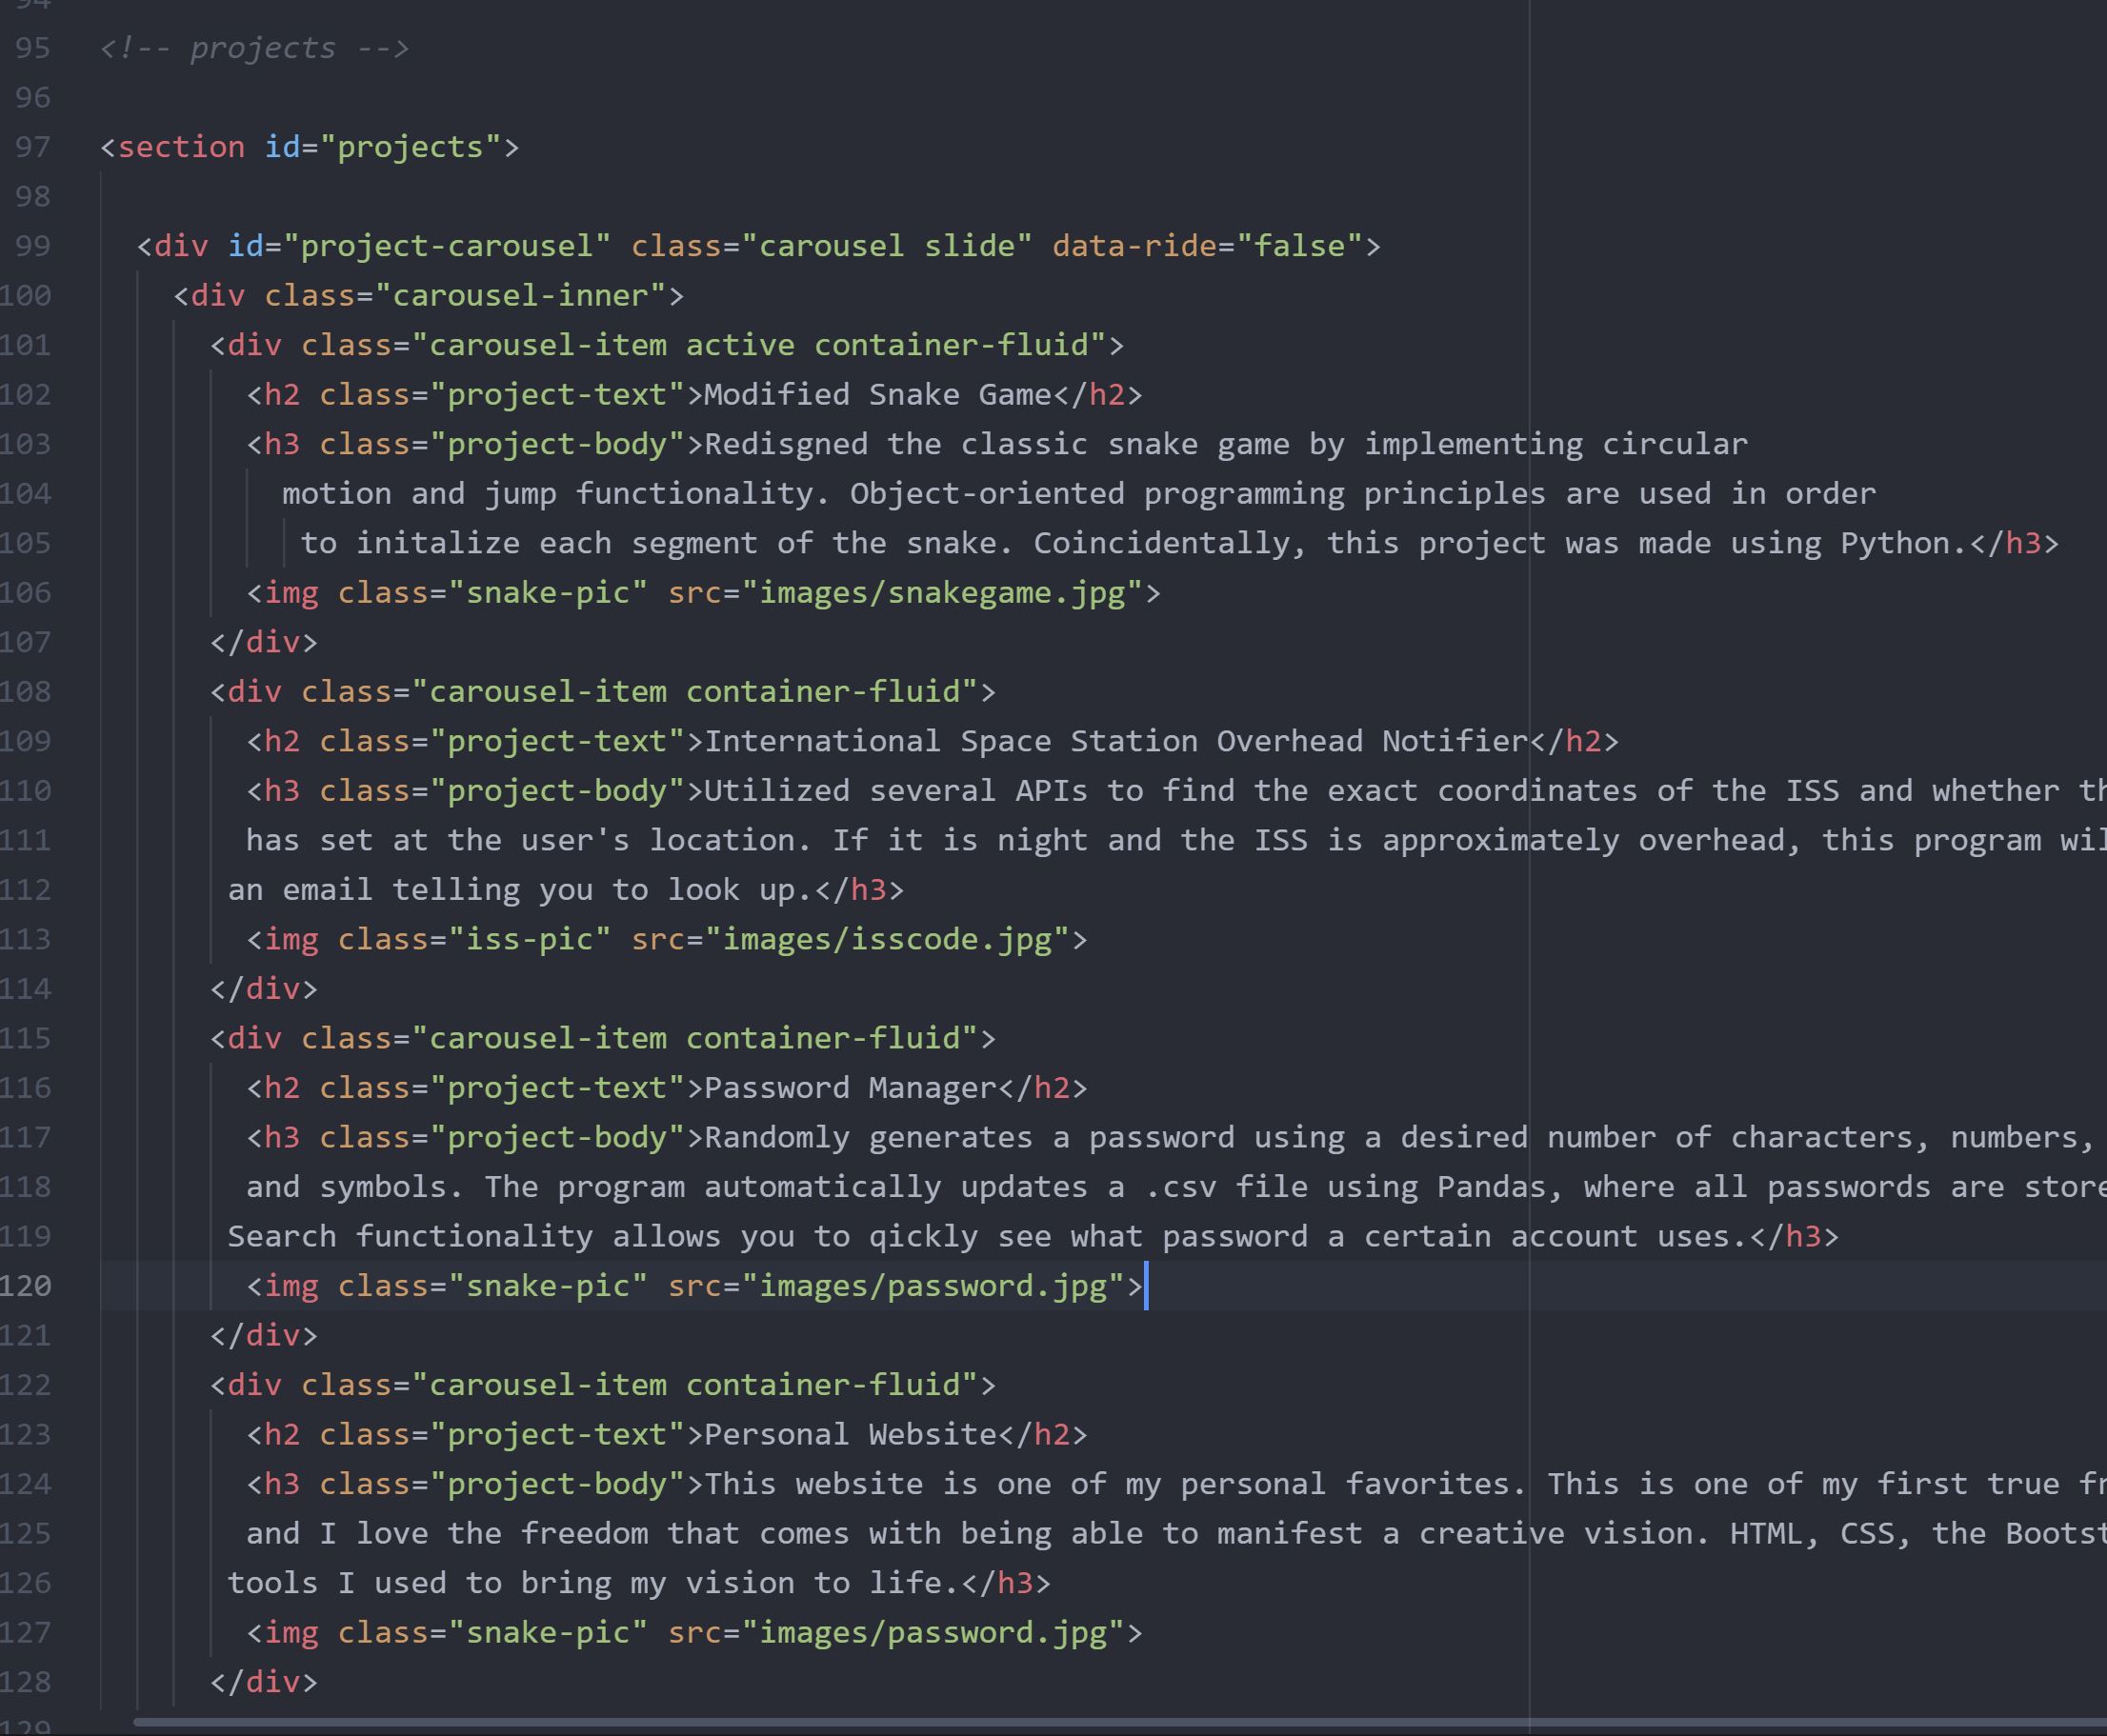
Task: Click the "iss-pic" class value
Action: 529,939
